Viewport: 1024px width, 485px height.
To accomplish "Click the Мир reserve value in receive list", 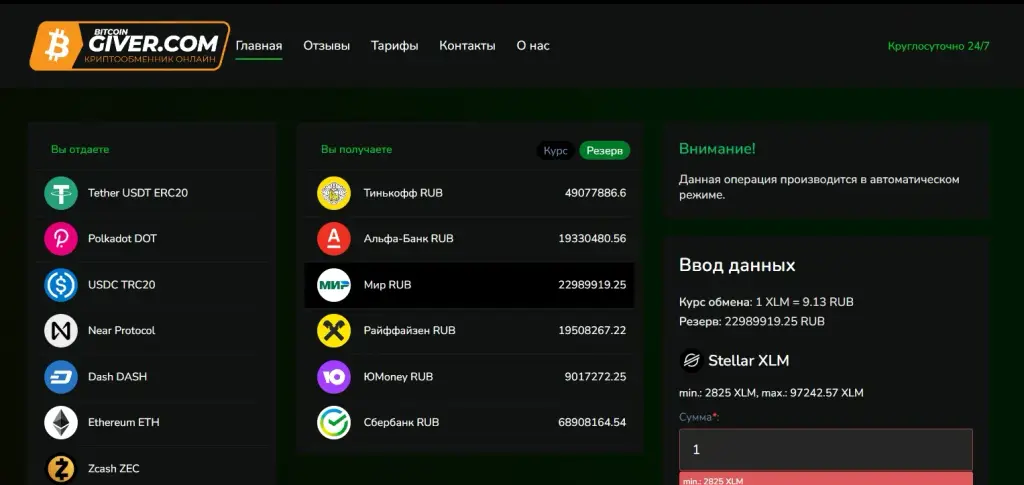I will pyautogui.click(x=592, y=285).
